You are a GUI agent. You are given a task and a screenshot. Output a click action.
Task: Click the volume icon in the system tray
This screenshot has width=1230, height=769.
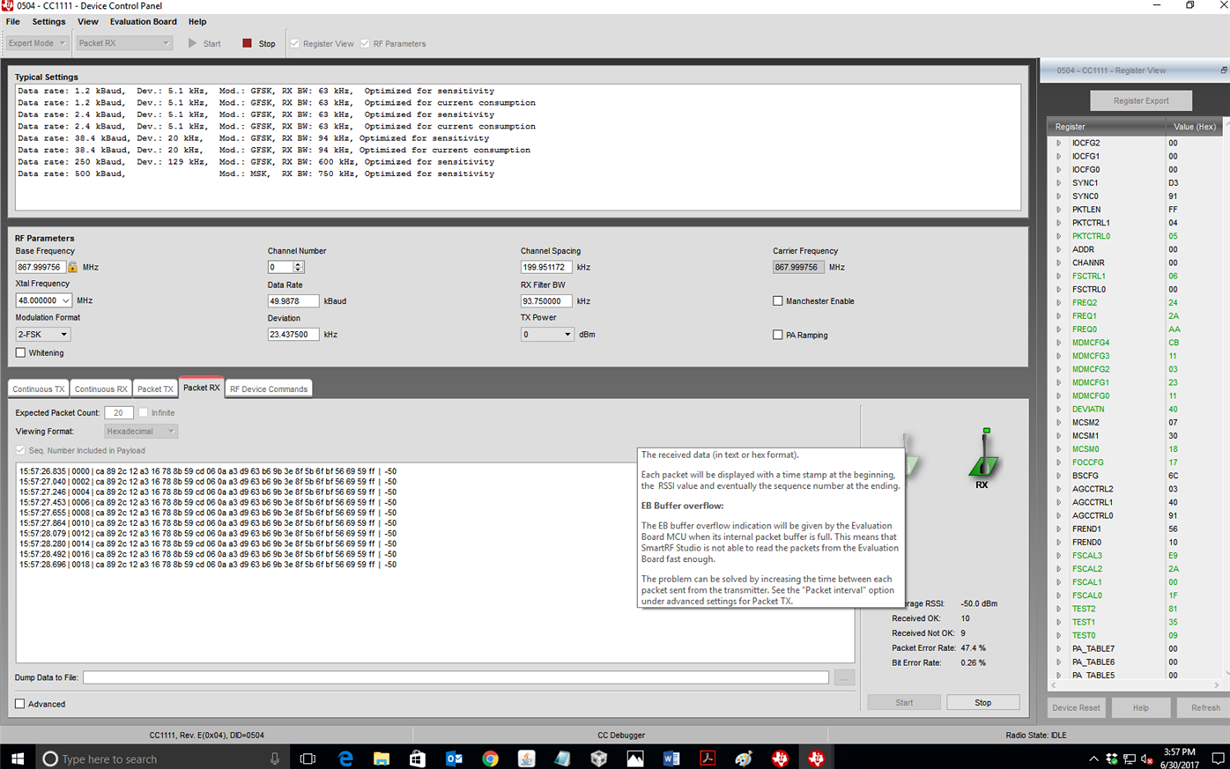coord(1148,759)
